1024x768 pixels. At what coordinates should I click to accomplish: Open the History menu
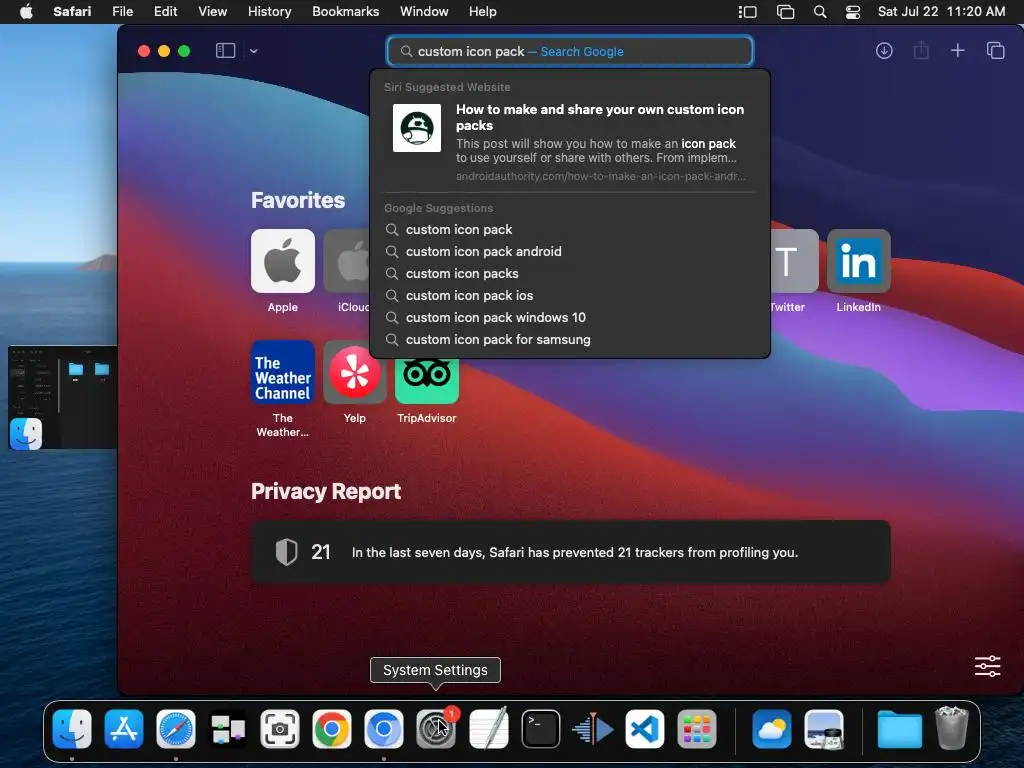click(269, 11)
